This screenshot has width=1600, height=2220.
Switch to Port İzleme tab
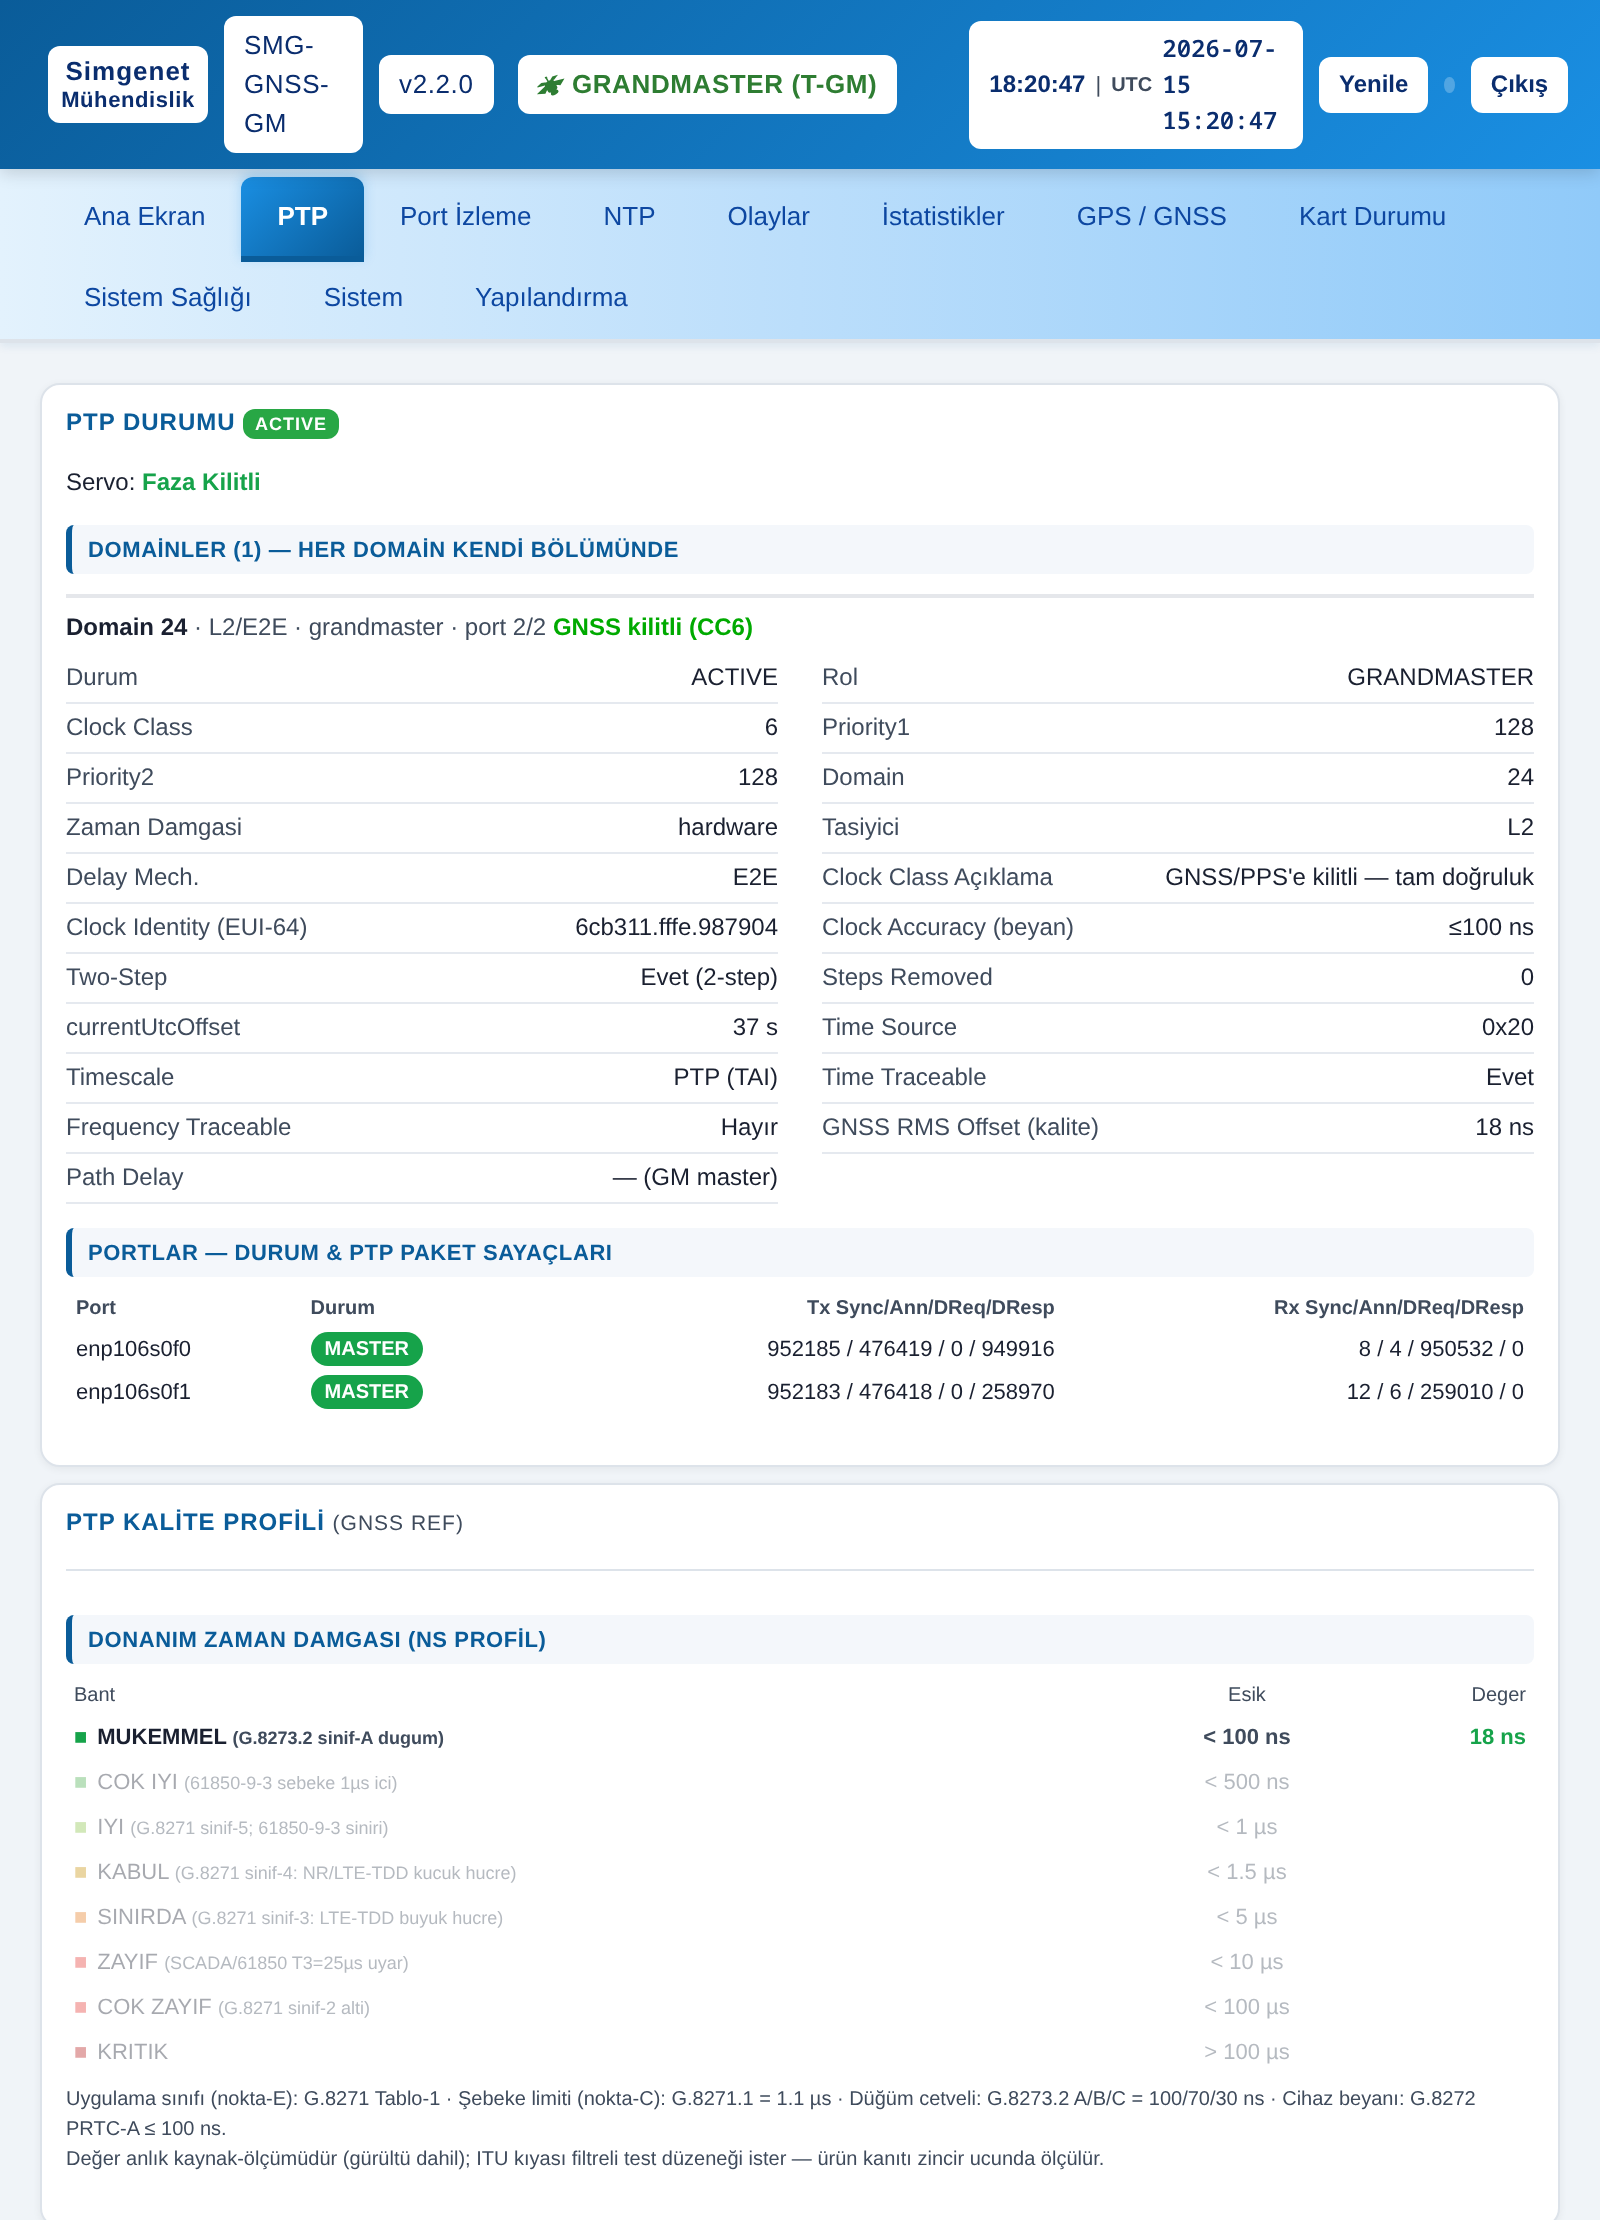tap(465, 217)
